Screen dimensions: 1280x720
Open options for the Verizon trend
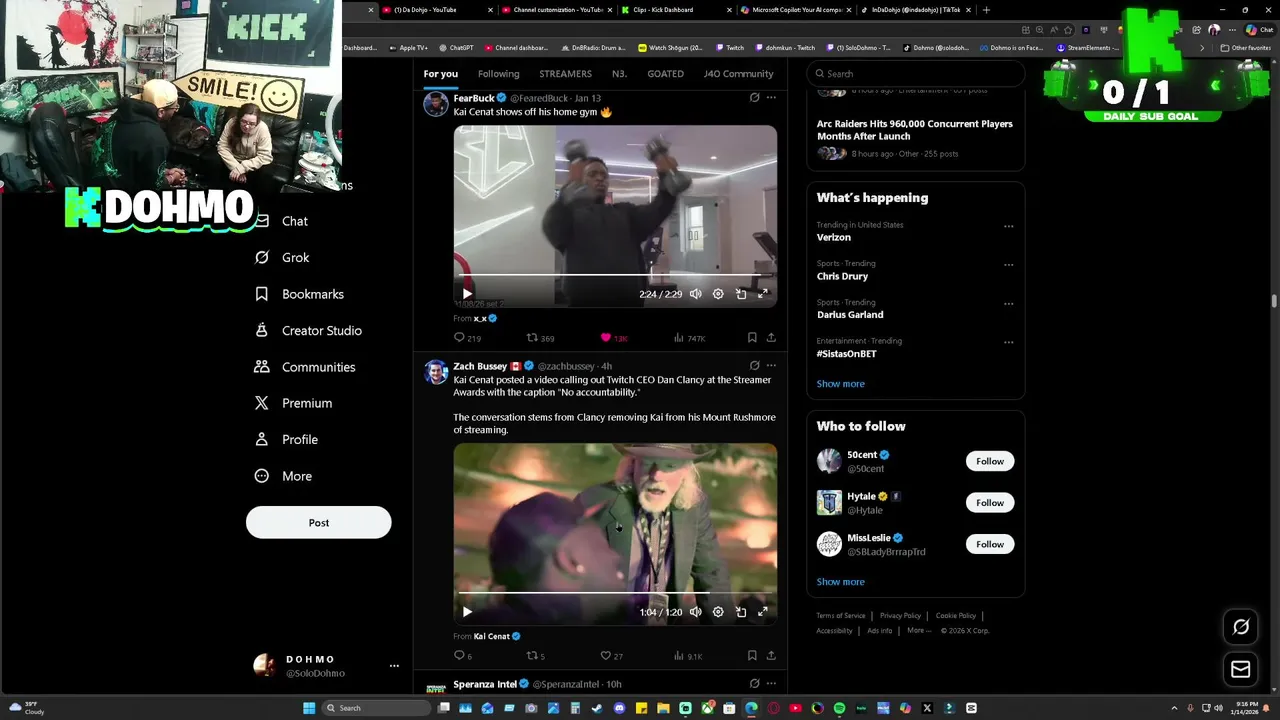point(1008,226)
